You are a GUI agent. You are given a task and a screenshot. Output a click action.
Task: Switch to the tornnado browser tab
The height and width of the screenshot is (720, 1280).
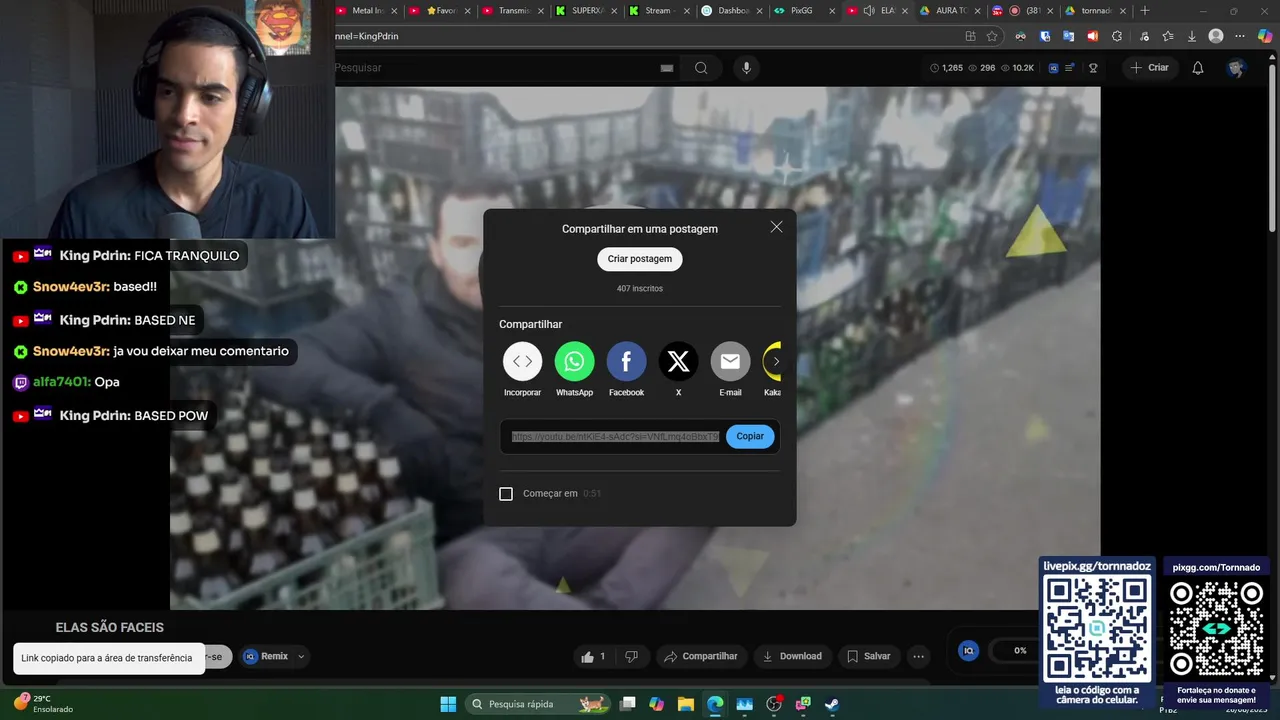point(1094,11)
